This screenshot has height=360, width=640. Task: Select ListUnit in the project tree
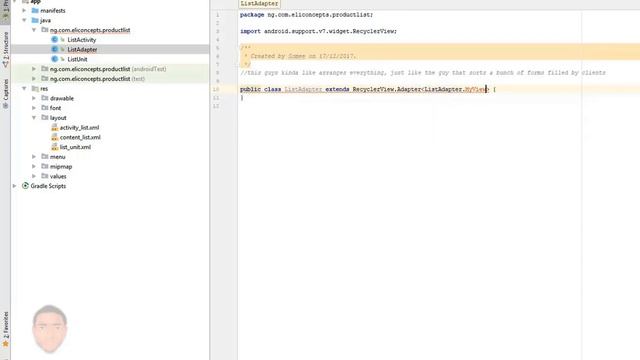[77, 59]
